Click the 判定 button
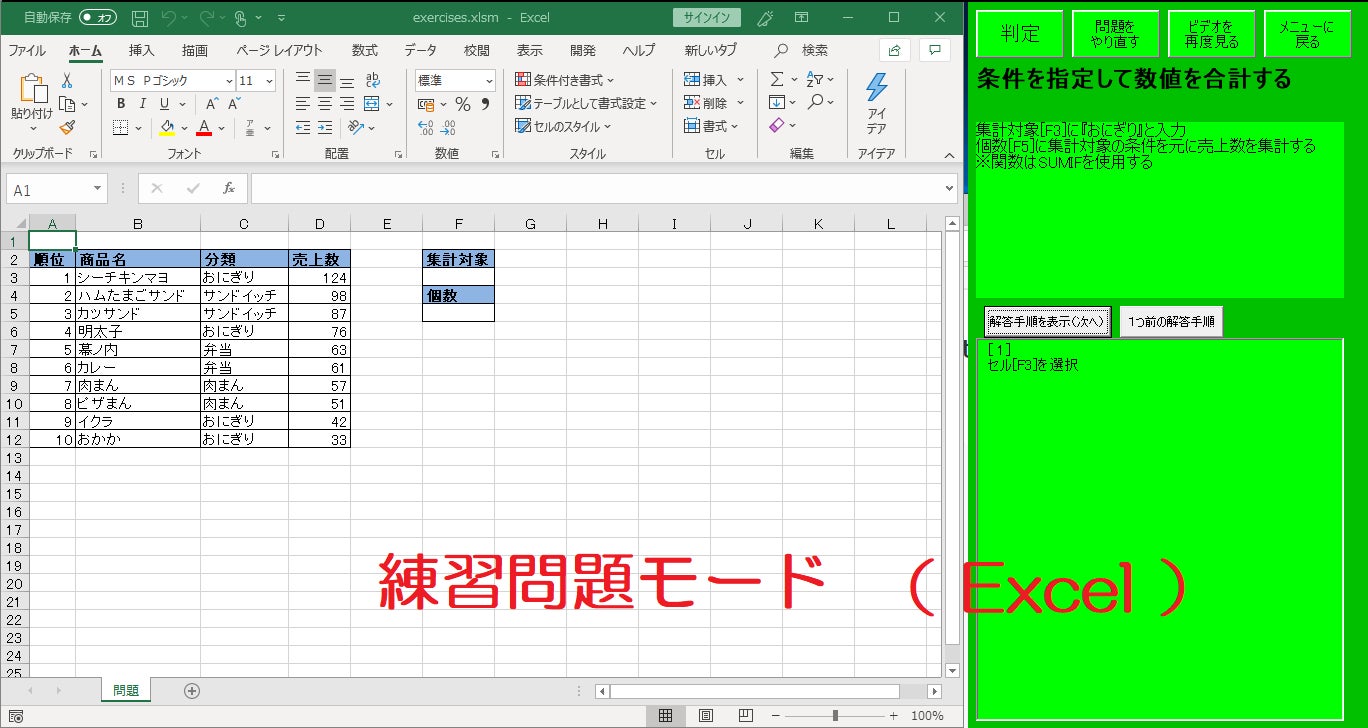Screen dimensions: 1368x728 pos(1019,33)
